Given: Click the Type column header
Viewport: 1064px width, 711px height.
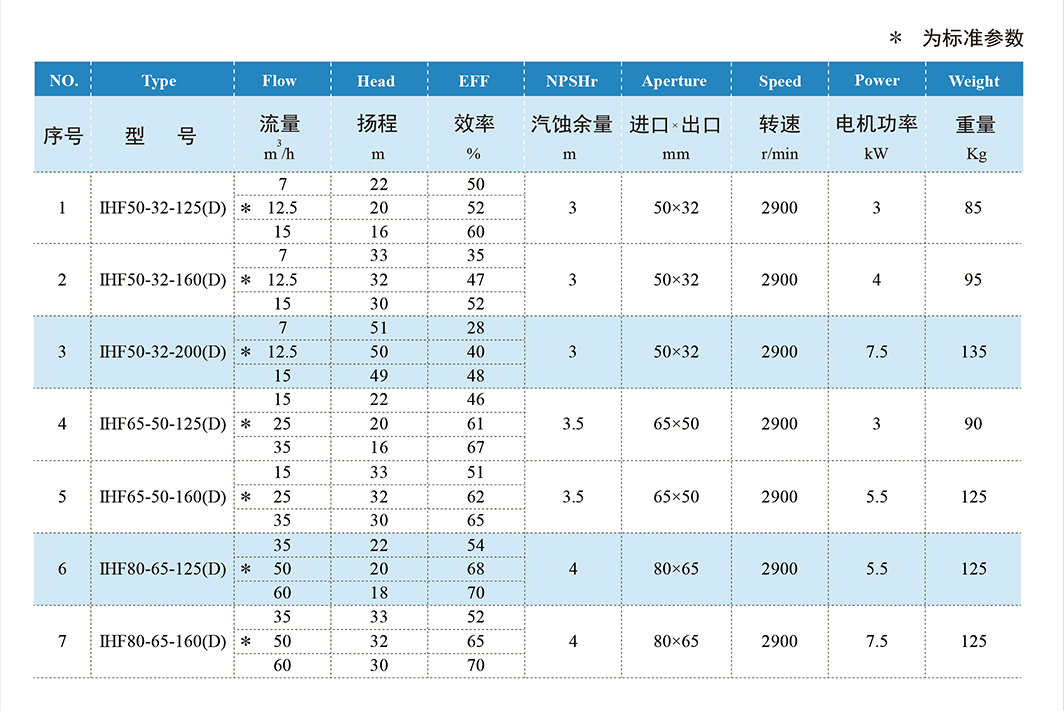Looking at the screenshot, I should 159,81.
